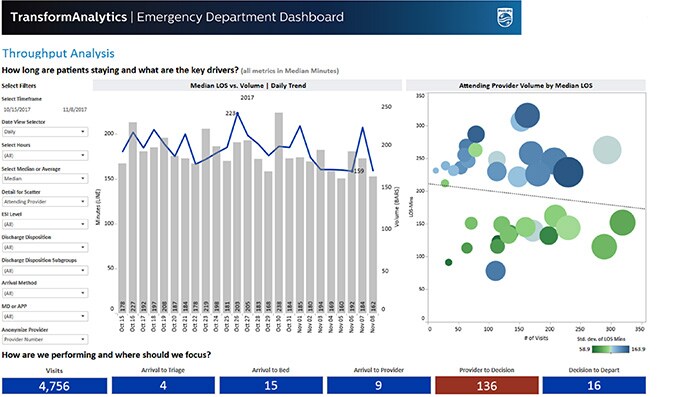Click the smallest dark green scatter bubble

(x=449, y=262)
